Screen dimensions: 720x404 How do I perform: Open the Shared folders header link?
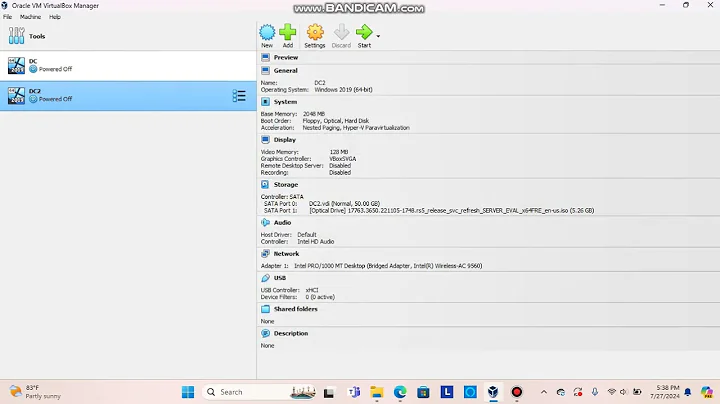click(x=296, y=309)
